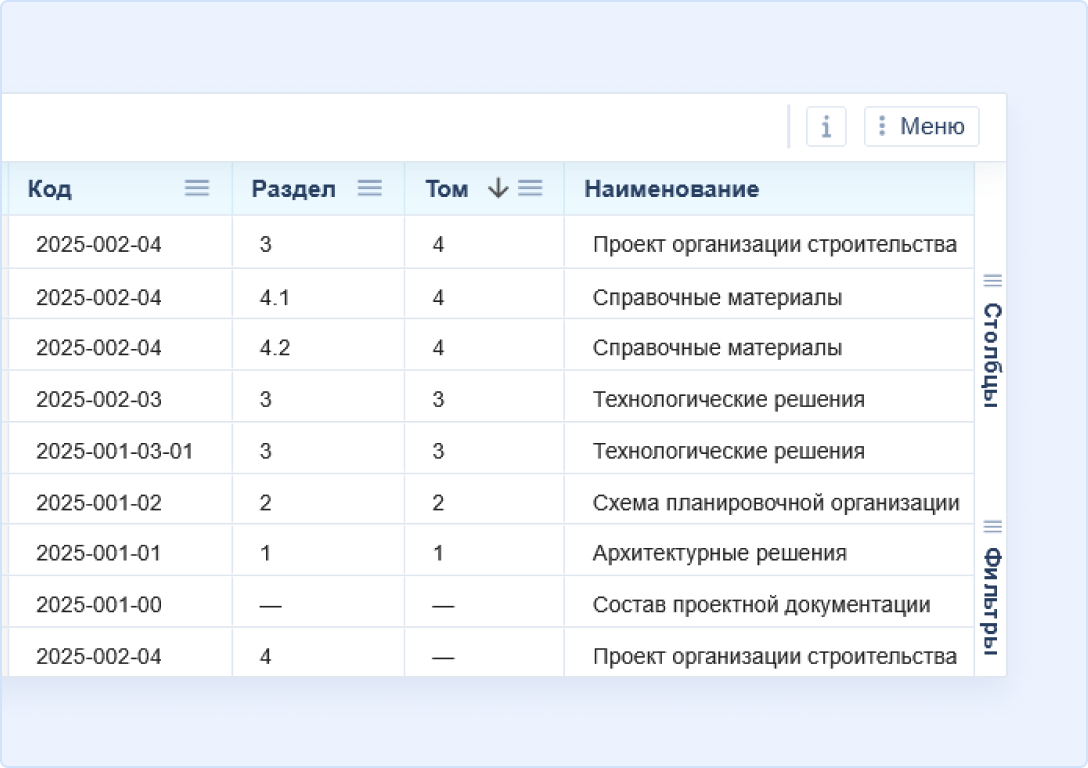Open the Меню button
This screenshot has height=768, width=1088.
tap(921, 127)
